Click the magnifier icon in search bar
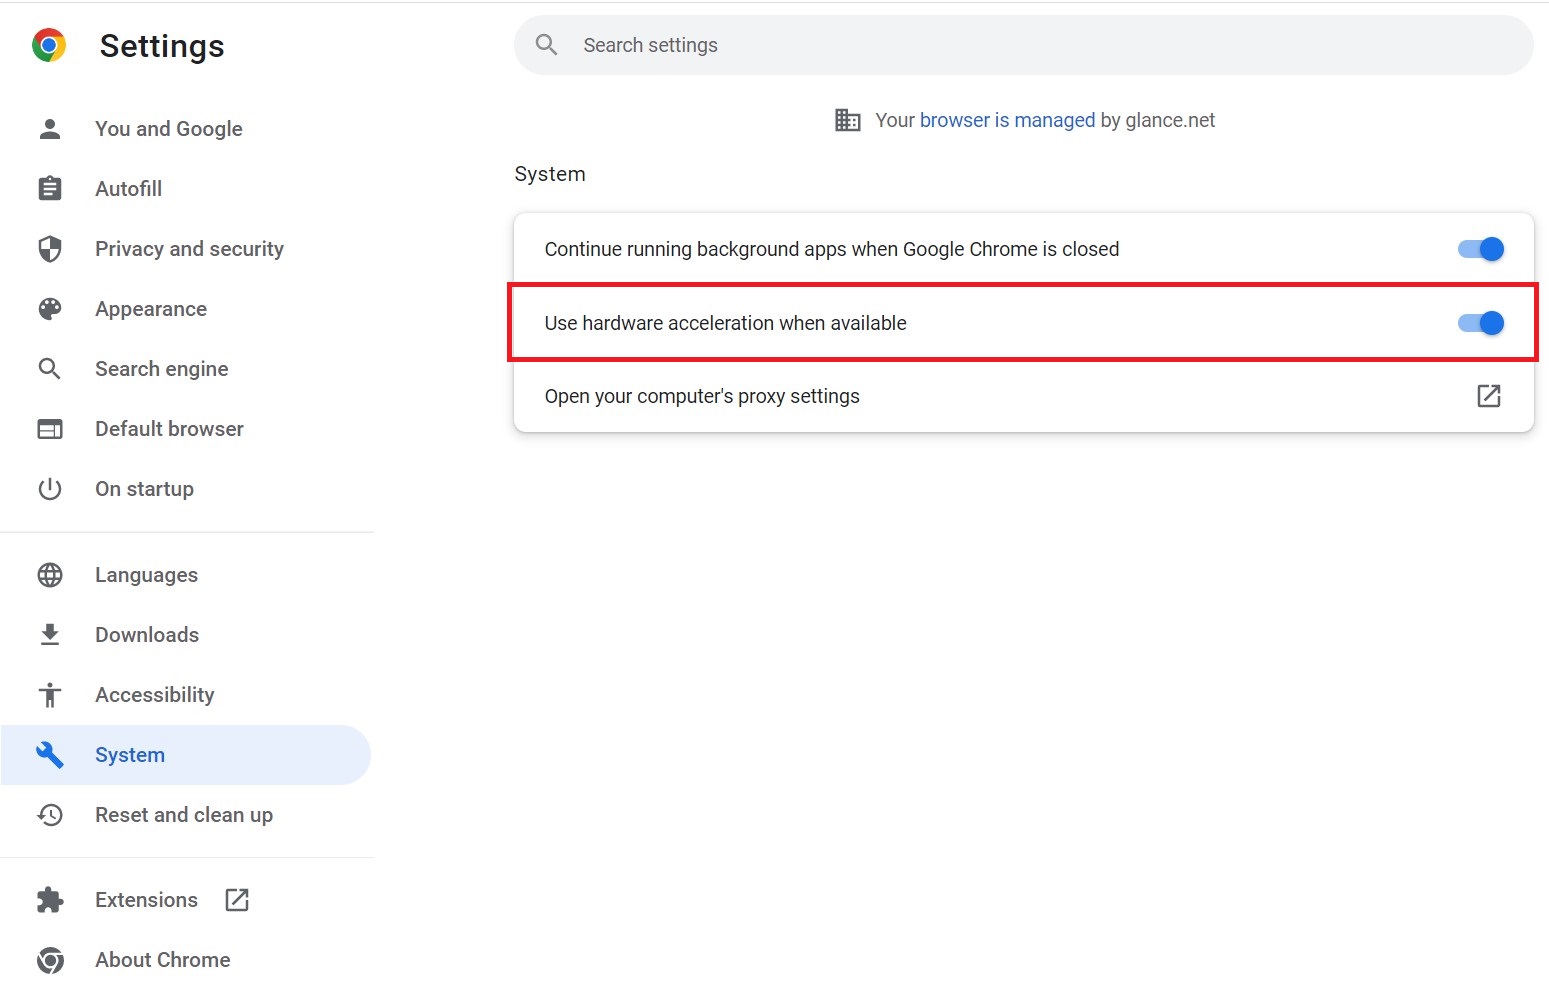Image resolution: width=1549 pixels, height=993 pixels. coord(546,45)
